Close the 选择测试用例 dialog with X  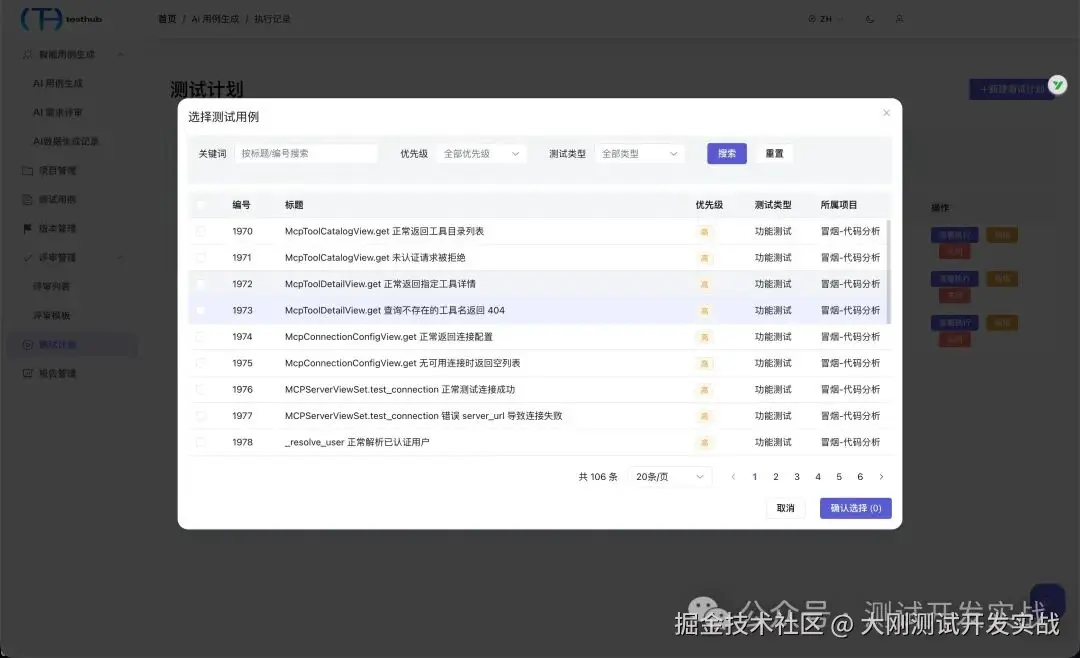coord(886,113)
